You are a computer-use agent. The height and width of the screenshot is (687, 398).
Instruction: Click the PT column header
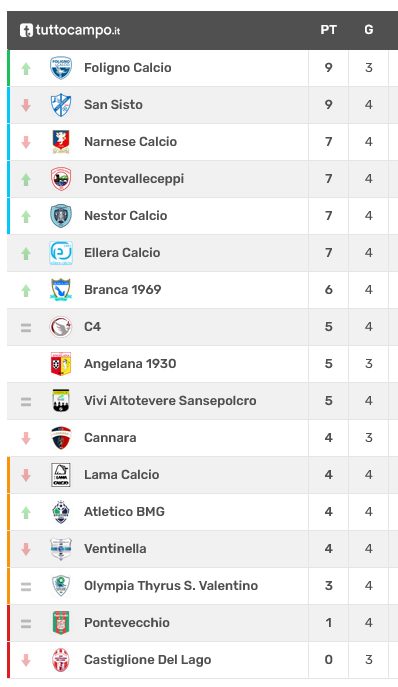(x=328, y=30)
